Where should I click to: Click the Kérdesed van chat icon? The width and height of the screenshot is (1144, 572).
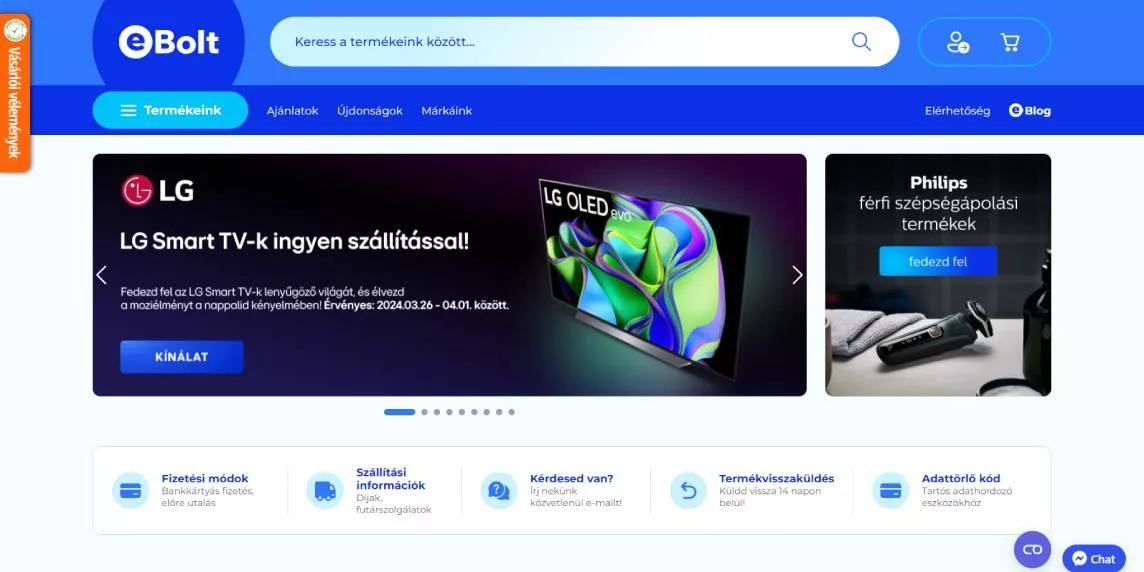tap(498, 490)
